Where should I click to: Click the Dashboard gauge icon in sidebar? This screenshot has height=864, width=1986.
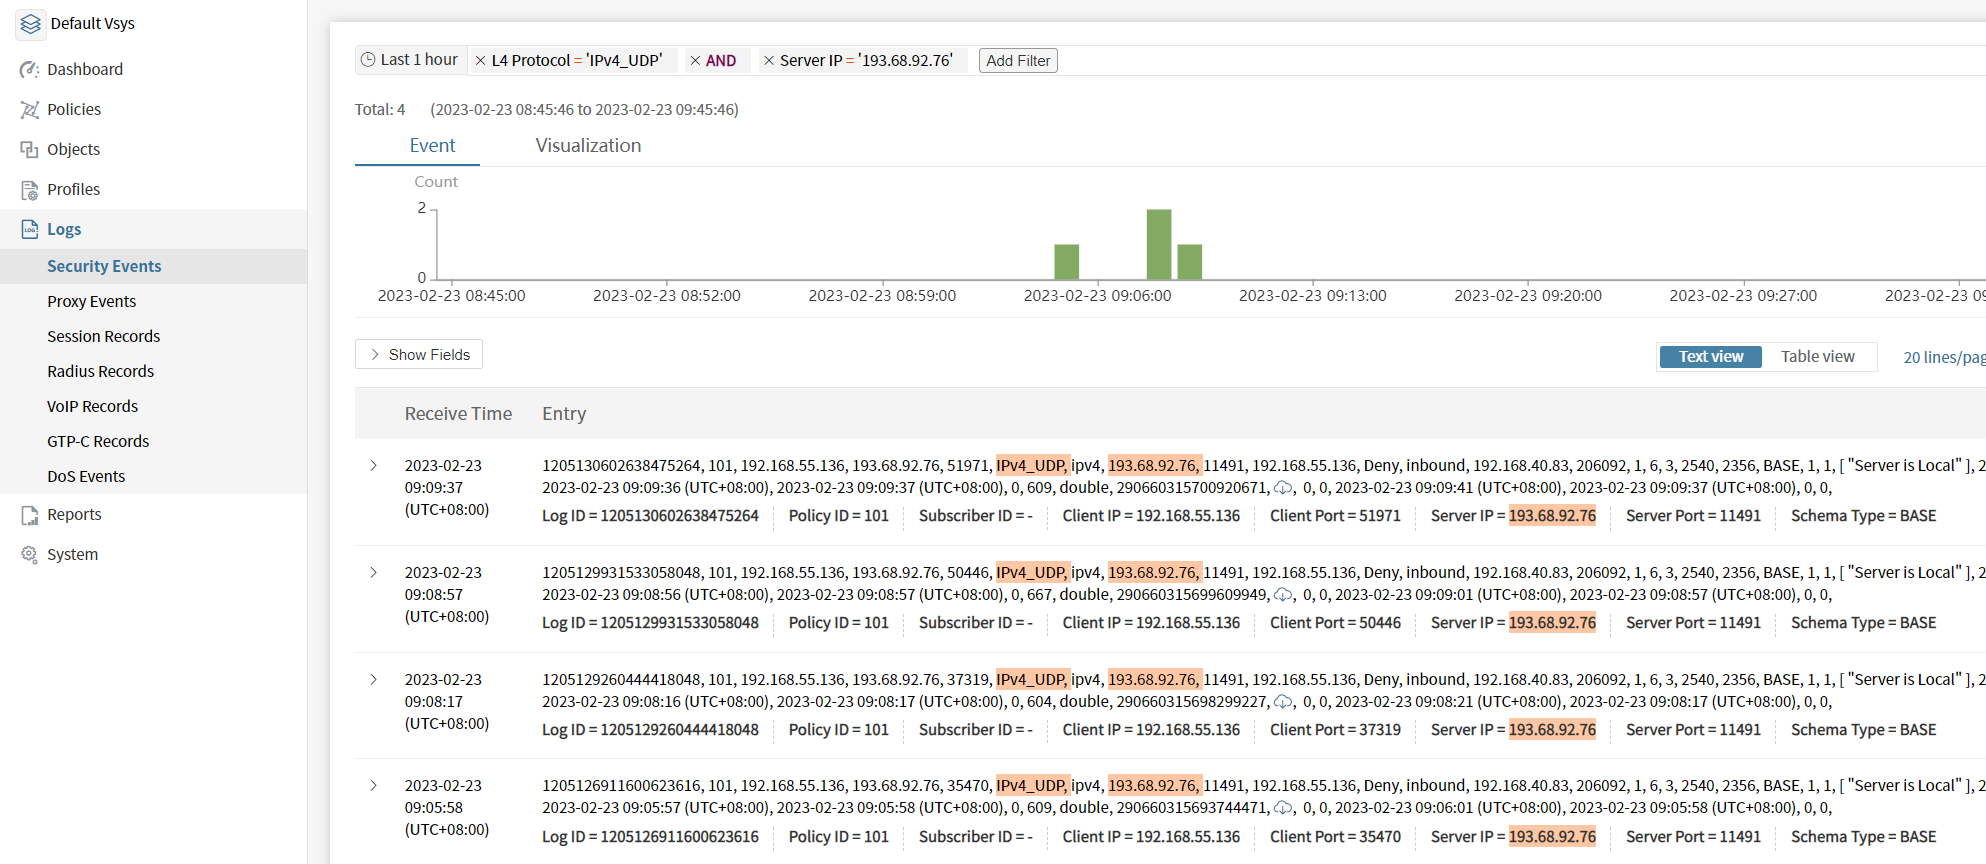pos(29,69)
